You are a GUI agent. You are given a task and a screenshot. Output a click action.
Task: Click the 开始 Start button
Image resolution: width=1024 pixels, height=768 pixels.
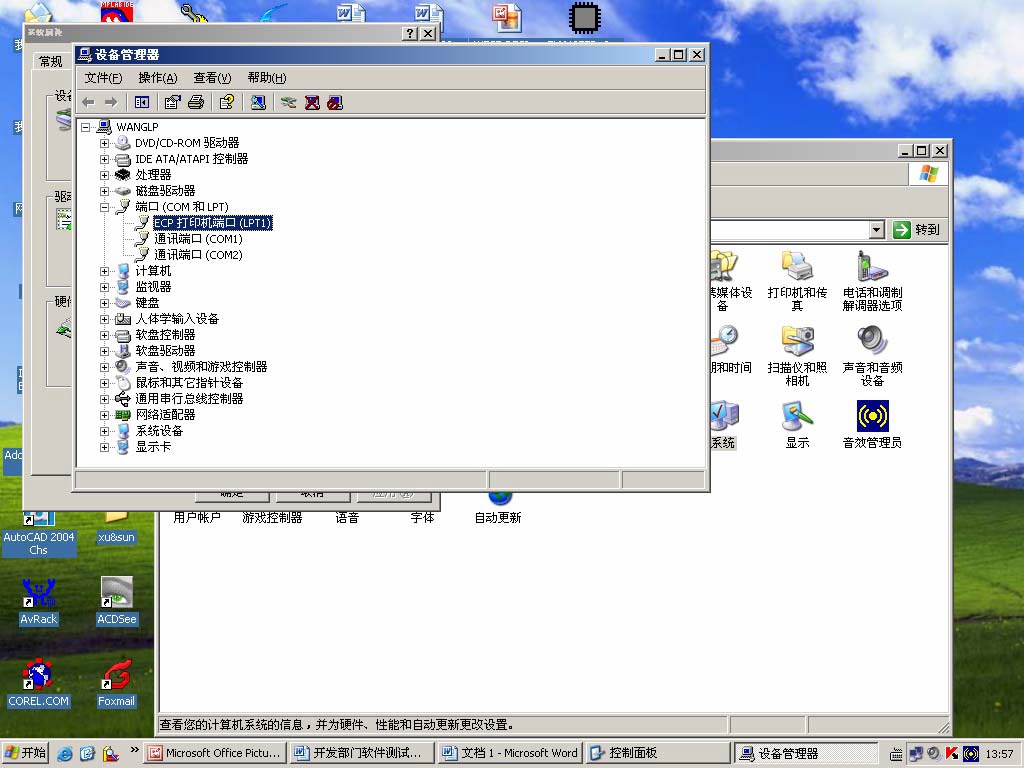click(x=25, y=753)
